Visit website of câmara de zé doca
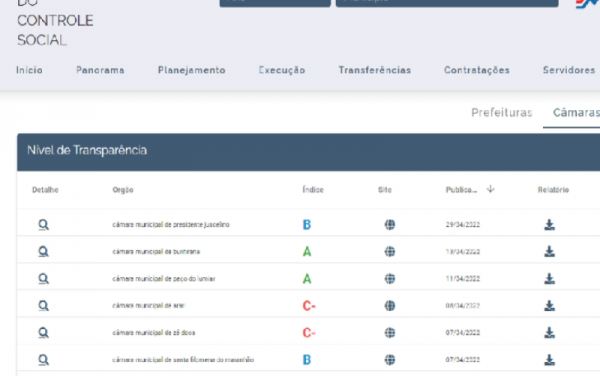The height and width of the screenshot is (376, 600). [390, 333]
